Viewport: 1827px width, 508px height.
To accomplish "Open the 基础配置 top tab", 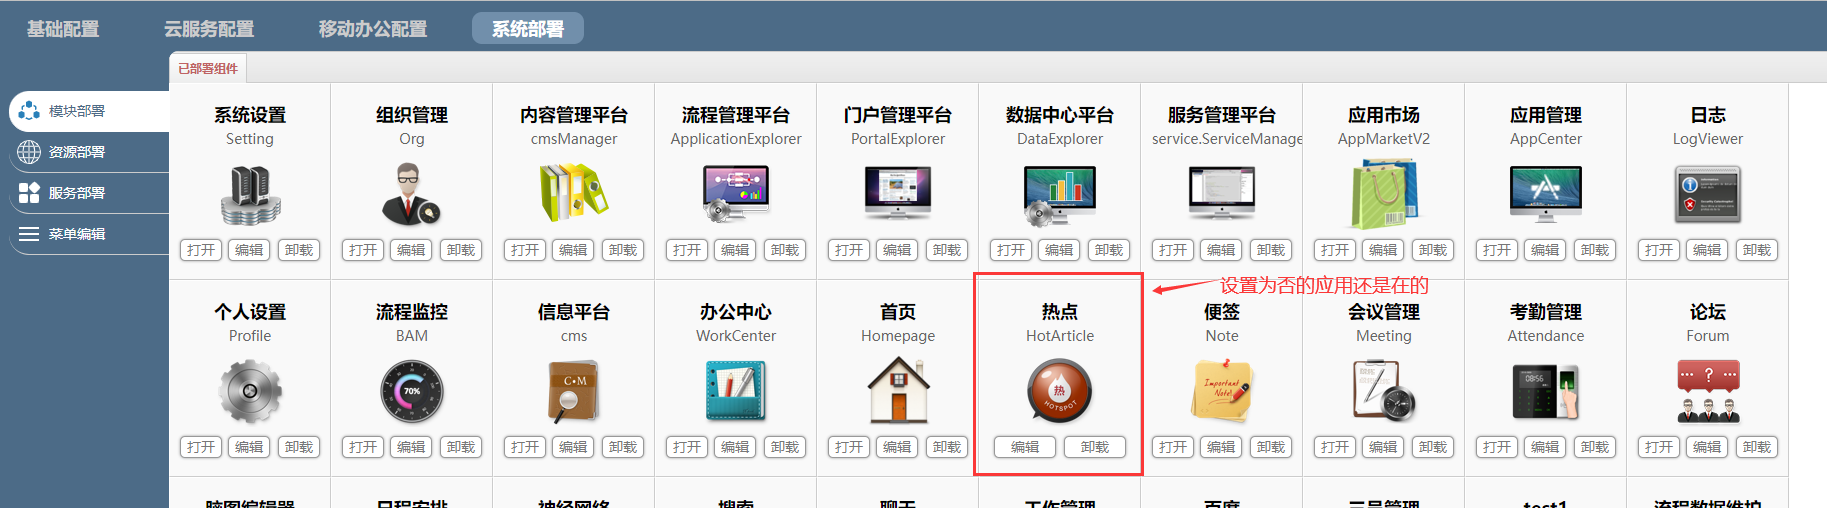I will click(x=63, y=29).
